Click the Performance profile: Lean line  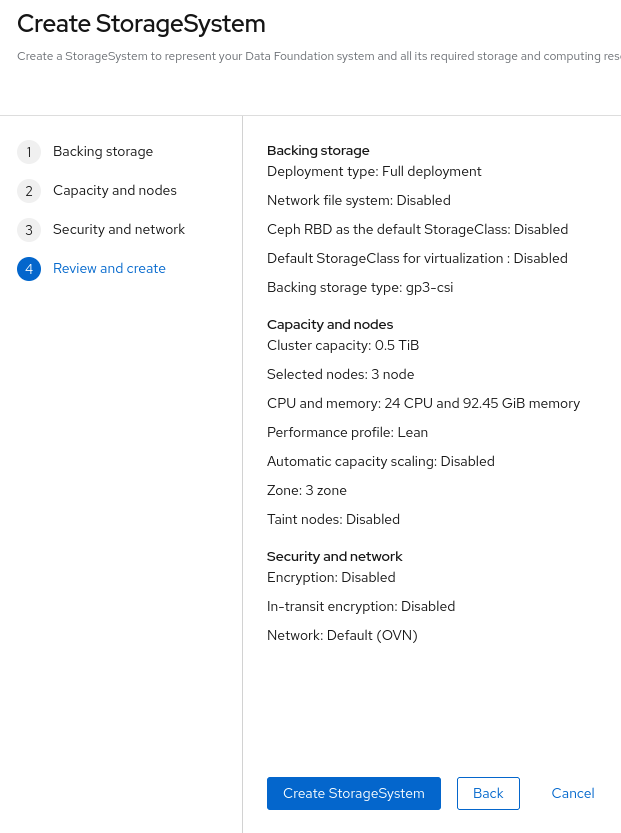[347, 433]
